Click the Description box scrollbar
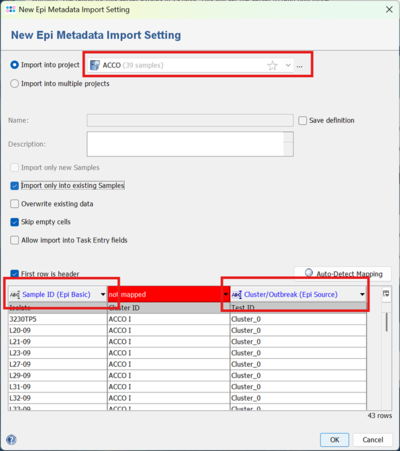Screen dimensions: 400x451 tap(288, 144)
